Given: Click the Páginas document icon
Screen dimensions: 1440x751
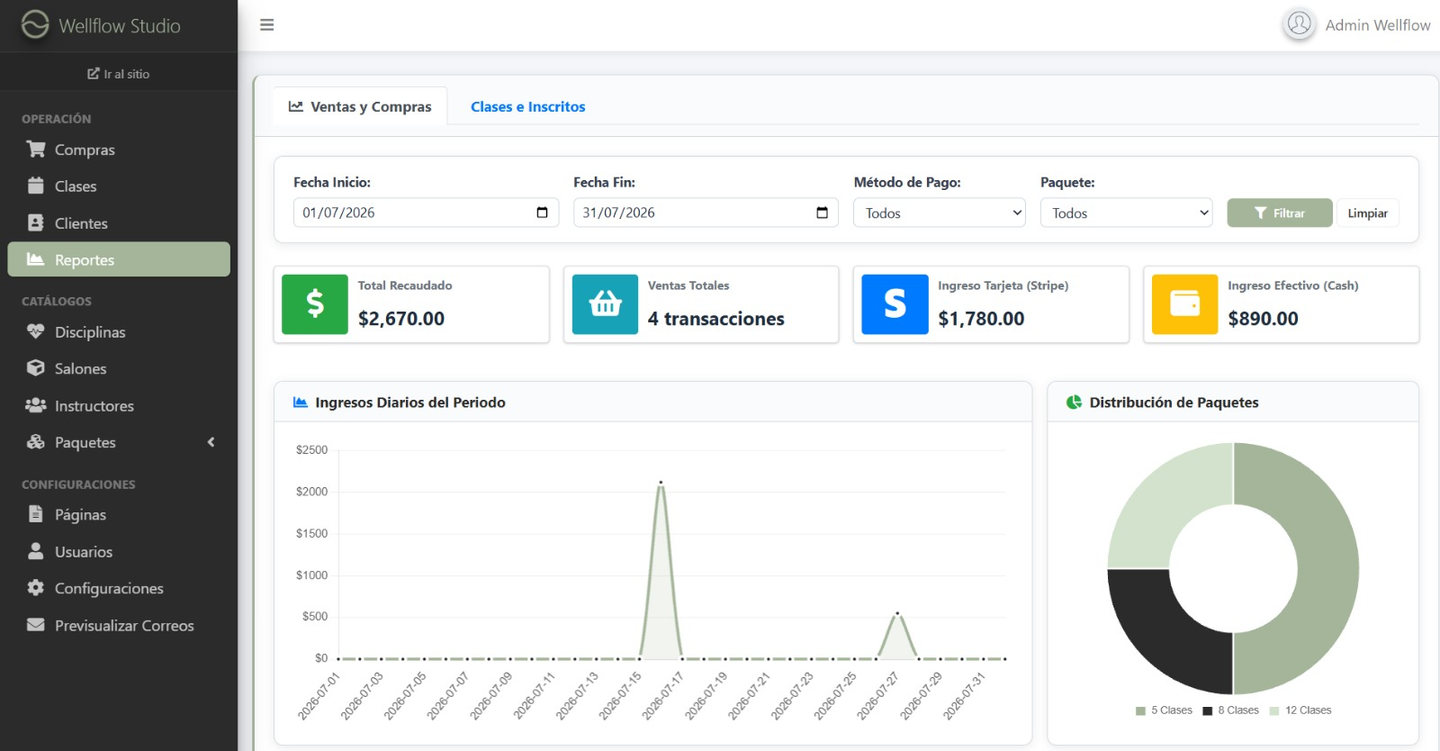Looking at the screenshot, I should click(36, 514).
